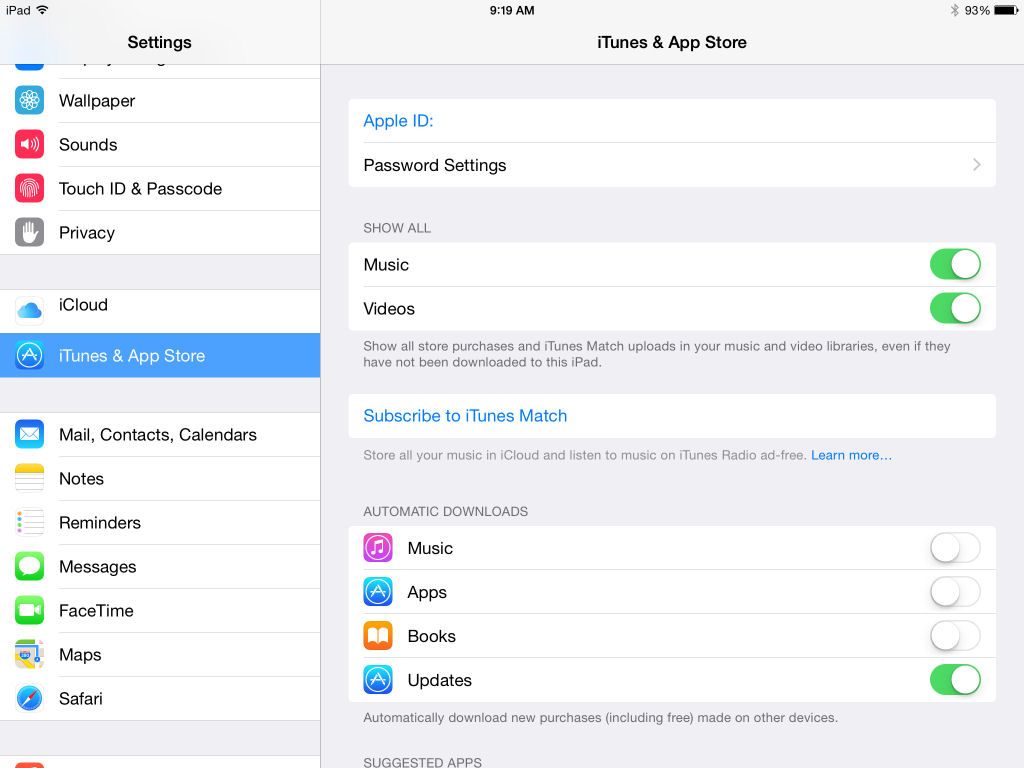Screen dimensions: 1024x768
Task: Tap Subscribe to iTunes Match
Action: [465, 415]
